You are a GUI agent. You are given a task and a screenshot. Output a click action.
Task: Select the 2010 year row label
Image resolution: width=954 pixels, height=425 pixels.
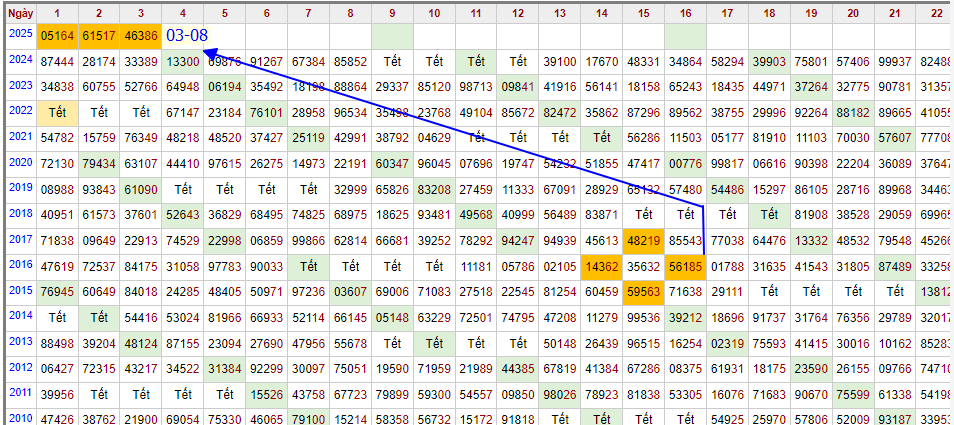(21, 417)
